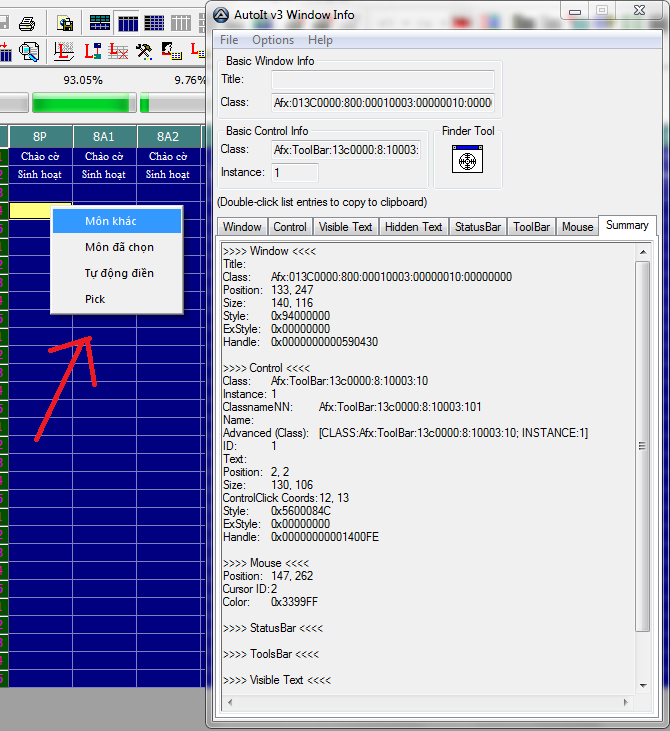Image resolution: width=670 pixels, height=731 pixels.
Task: Click the 'Advanced (Class)' summary line
Action: click(405, 433)
